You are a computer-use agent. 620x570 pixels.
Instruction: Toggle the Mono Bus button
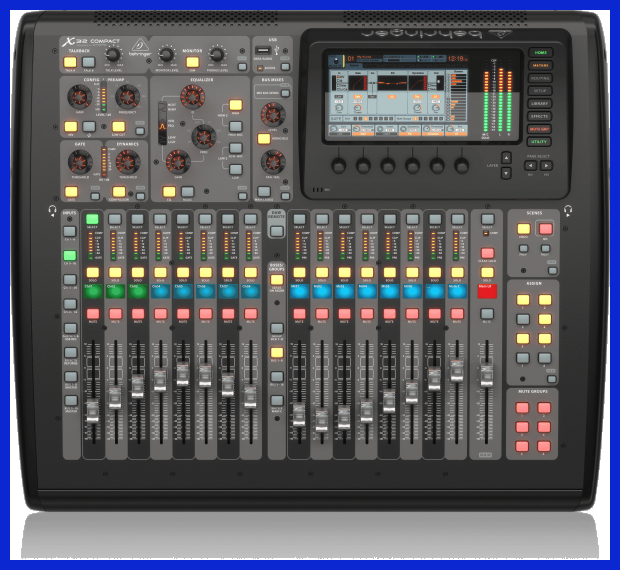pos(264,139)
